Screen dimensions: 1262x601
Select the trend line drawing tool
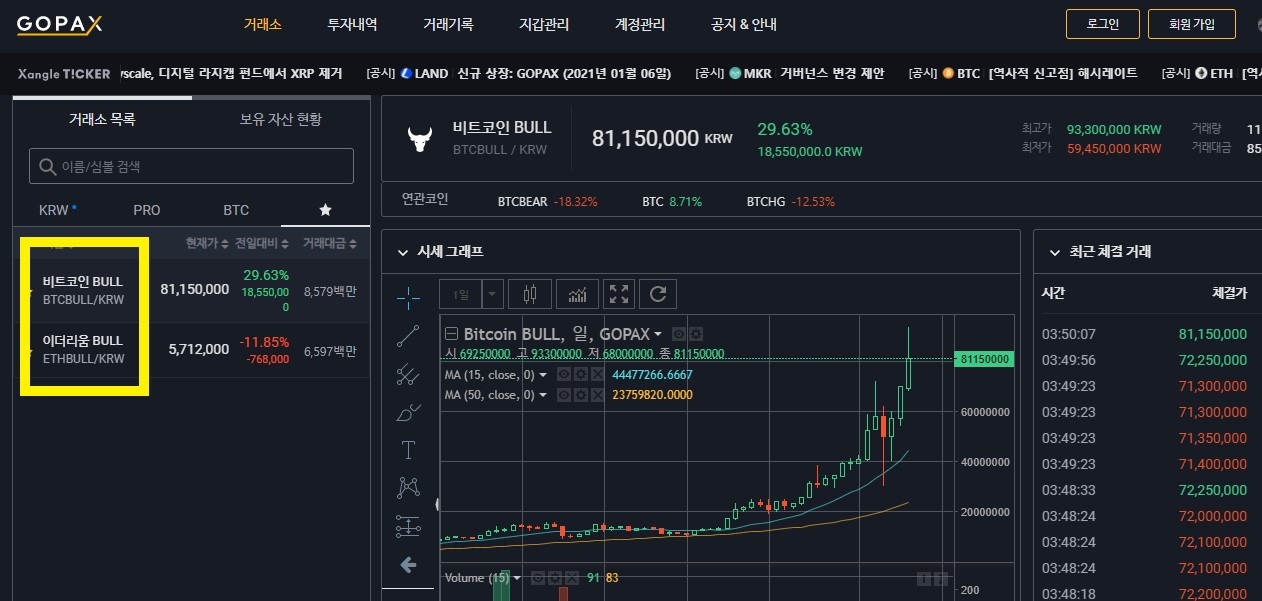[x=408, y=336]
